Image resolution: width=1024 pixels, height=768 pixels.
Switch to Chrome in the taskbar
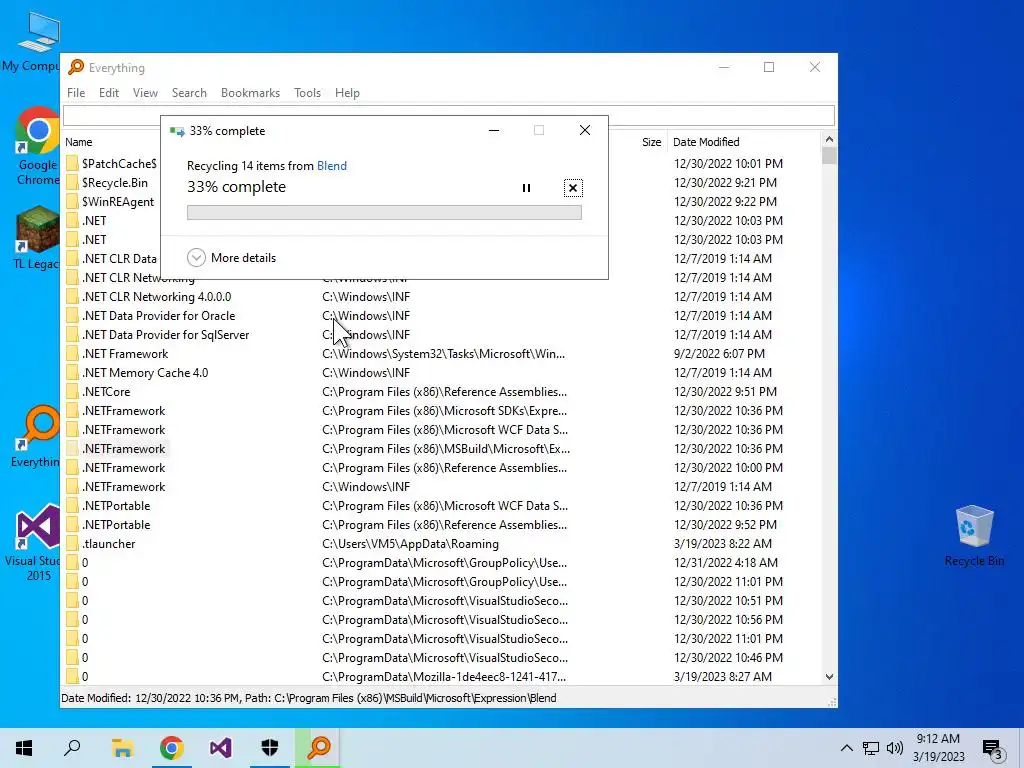coord(171,748)
